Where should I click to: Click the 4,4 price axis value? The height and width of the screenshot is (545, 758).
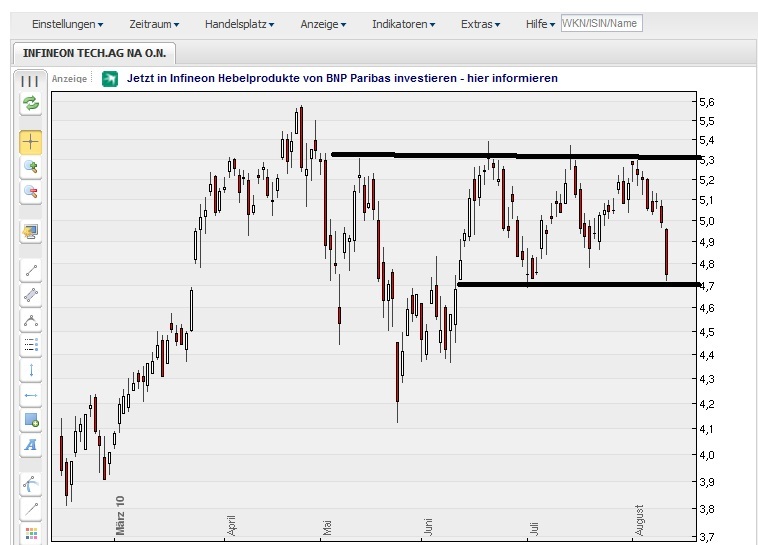(x=707, y=355)
